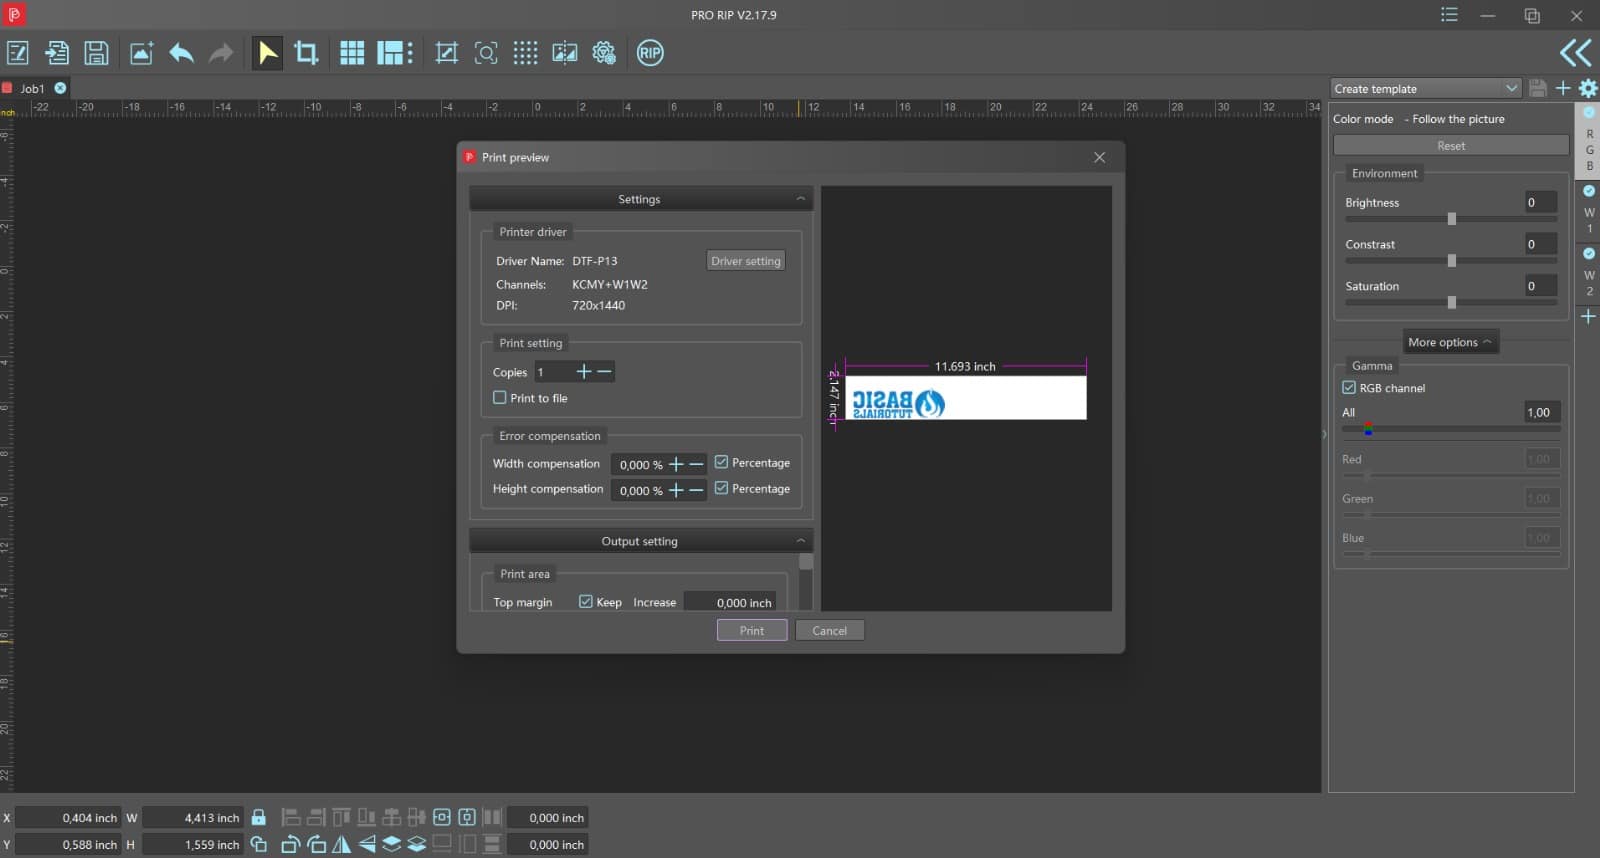The width and height of the screenshot is (1600, 858).
Task: Click the save floppy disk icon
Action: tap(96, 53)
